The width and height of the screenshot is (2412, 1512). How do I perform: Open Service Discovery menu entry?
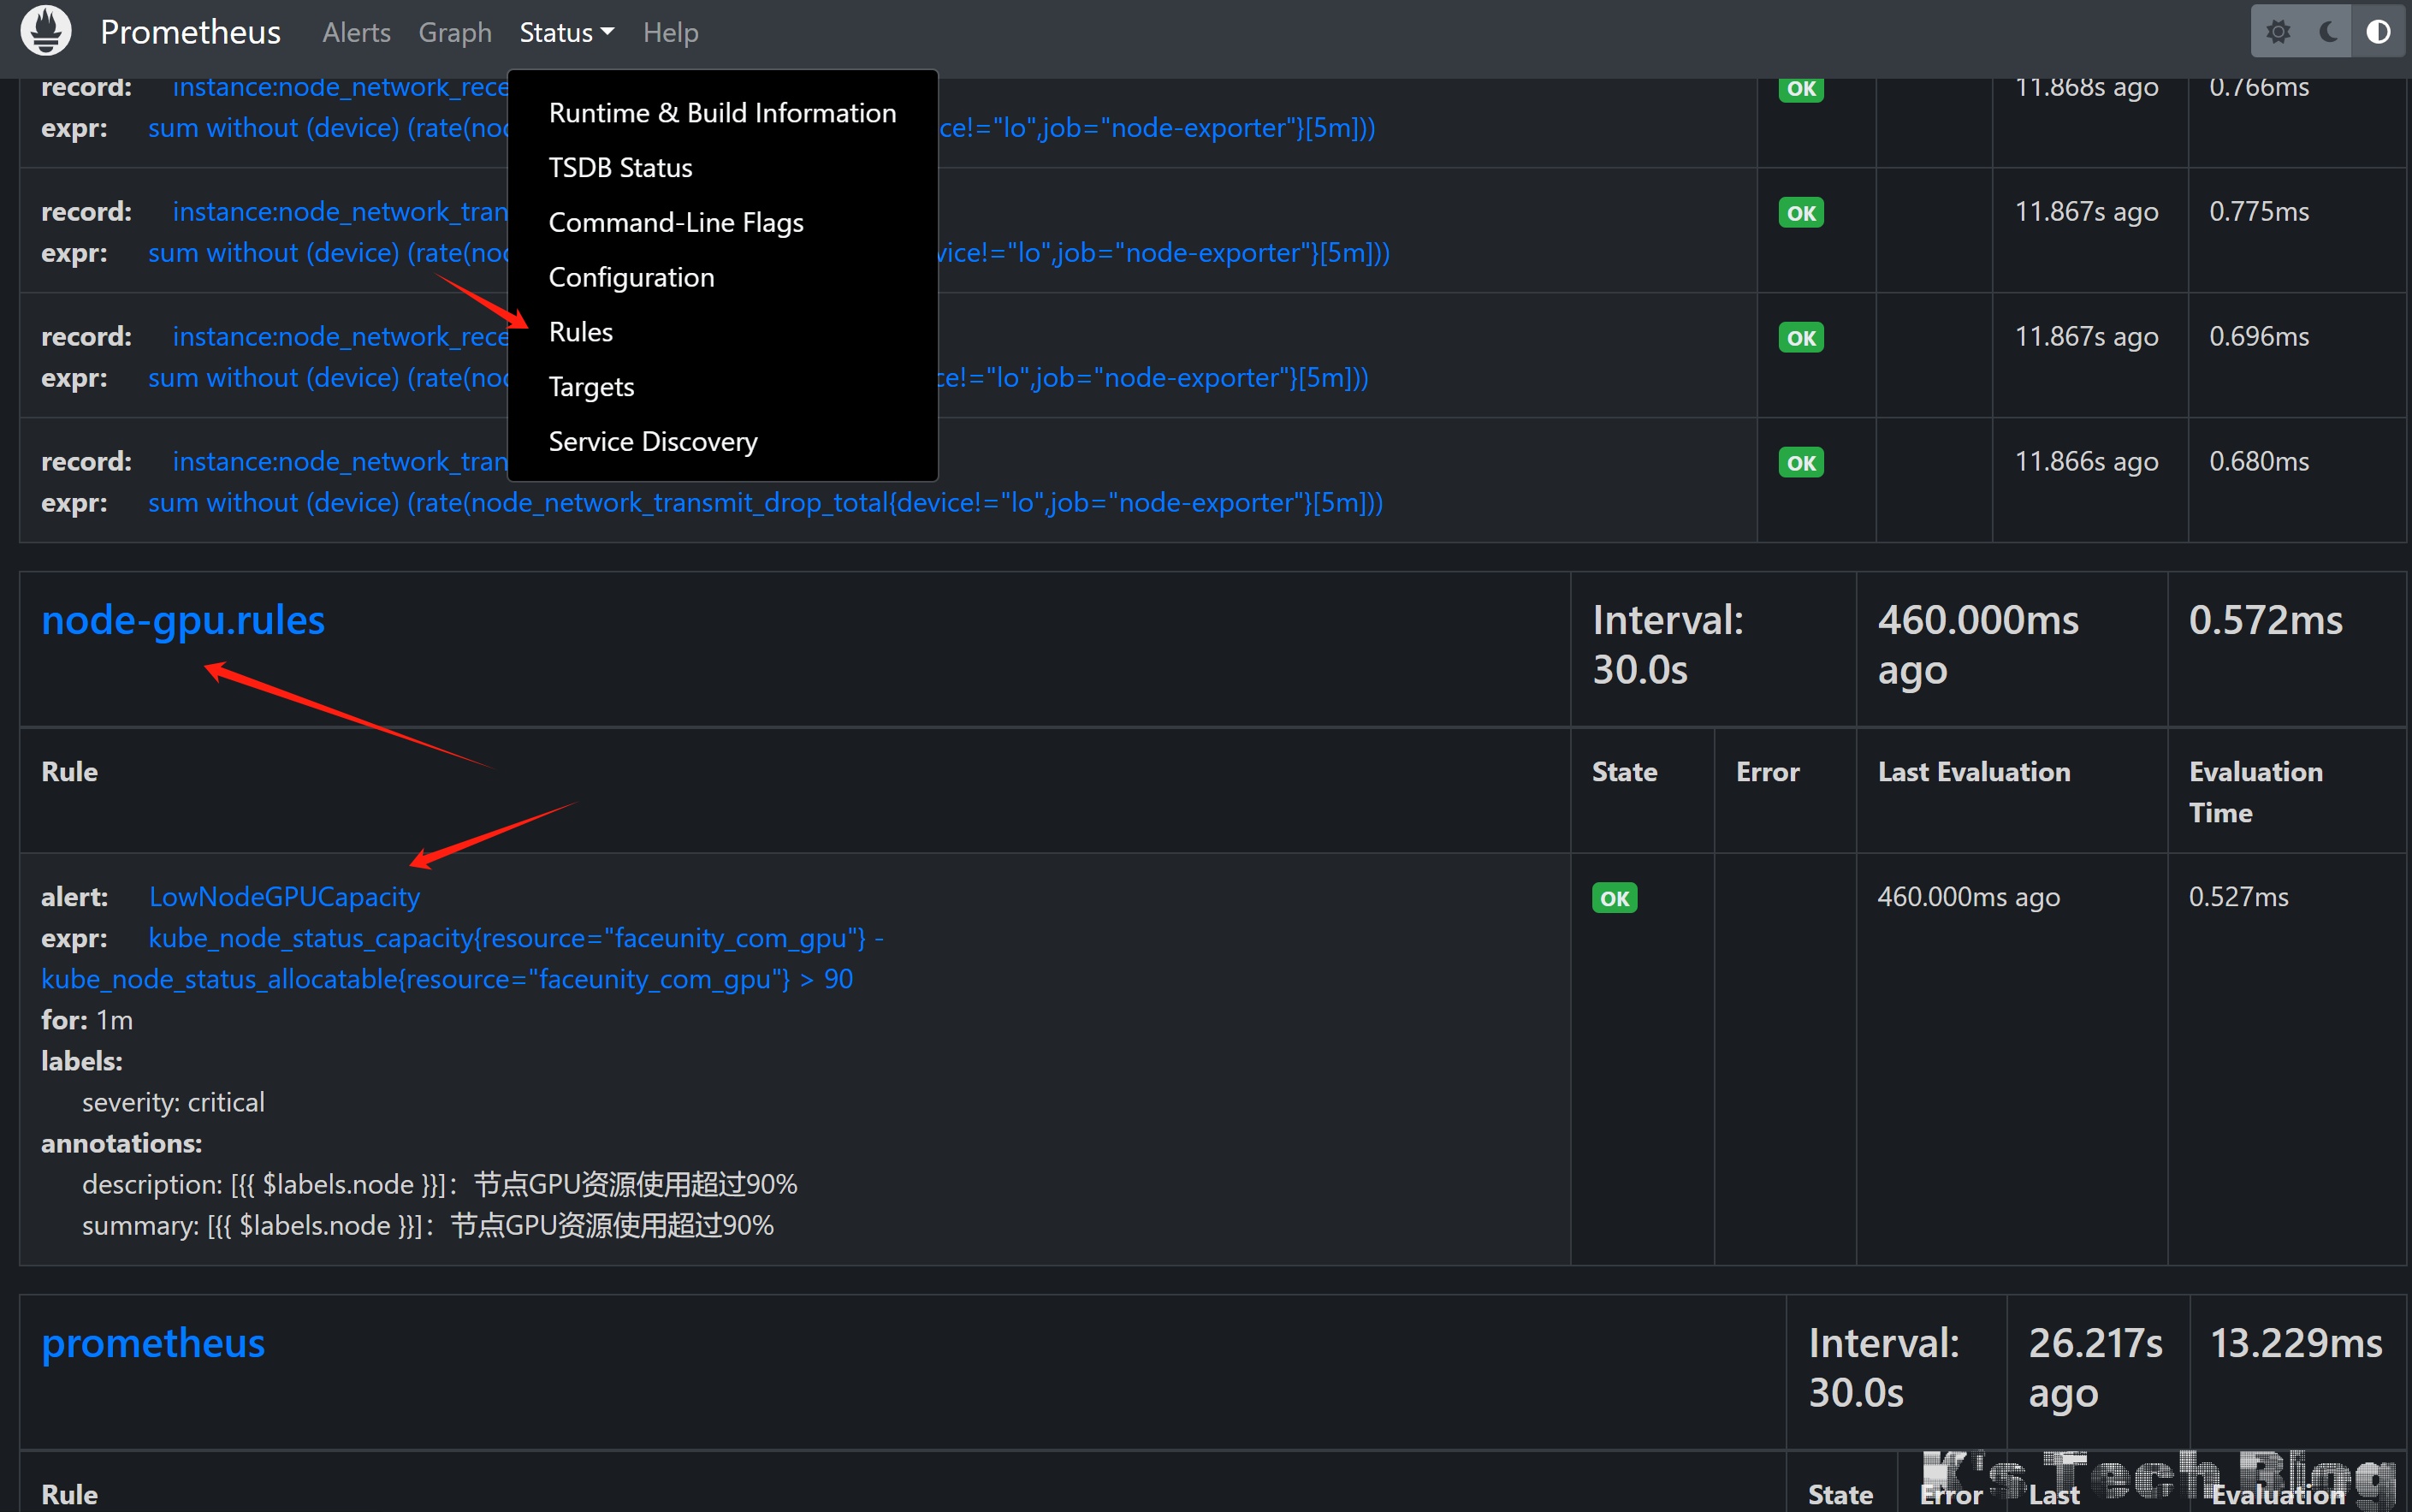point(653,442)
